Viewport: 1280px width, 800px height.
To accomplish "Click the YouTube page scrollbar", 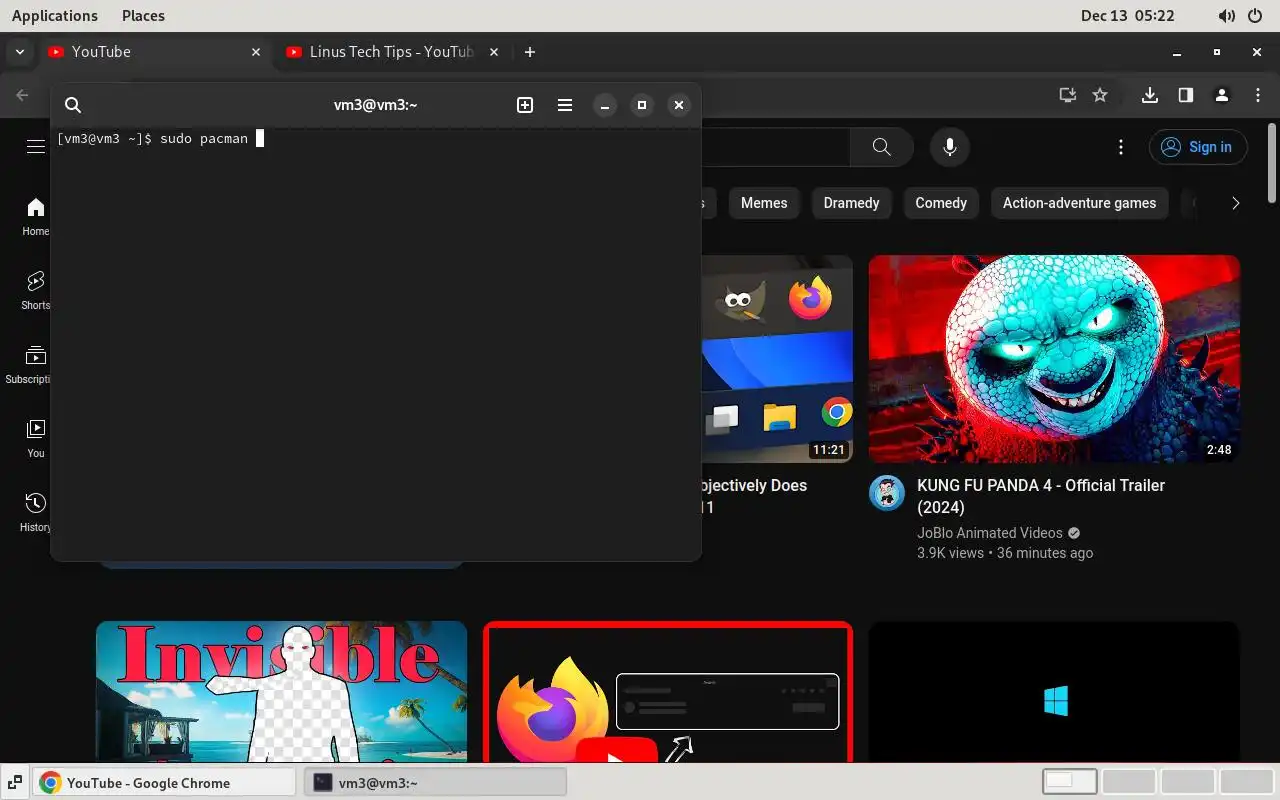I will click(1272, 163).
